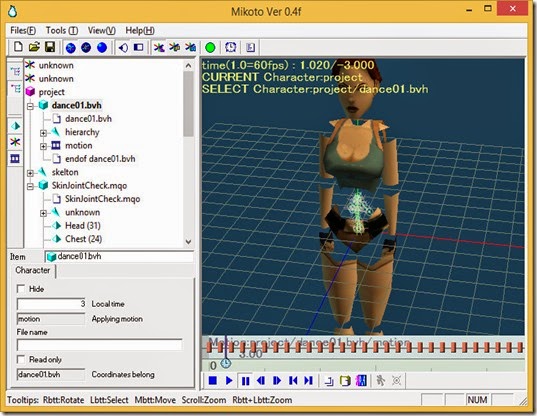Open the Files menu

23,30
